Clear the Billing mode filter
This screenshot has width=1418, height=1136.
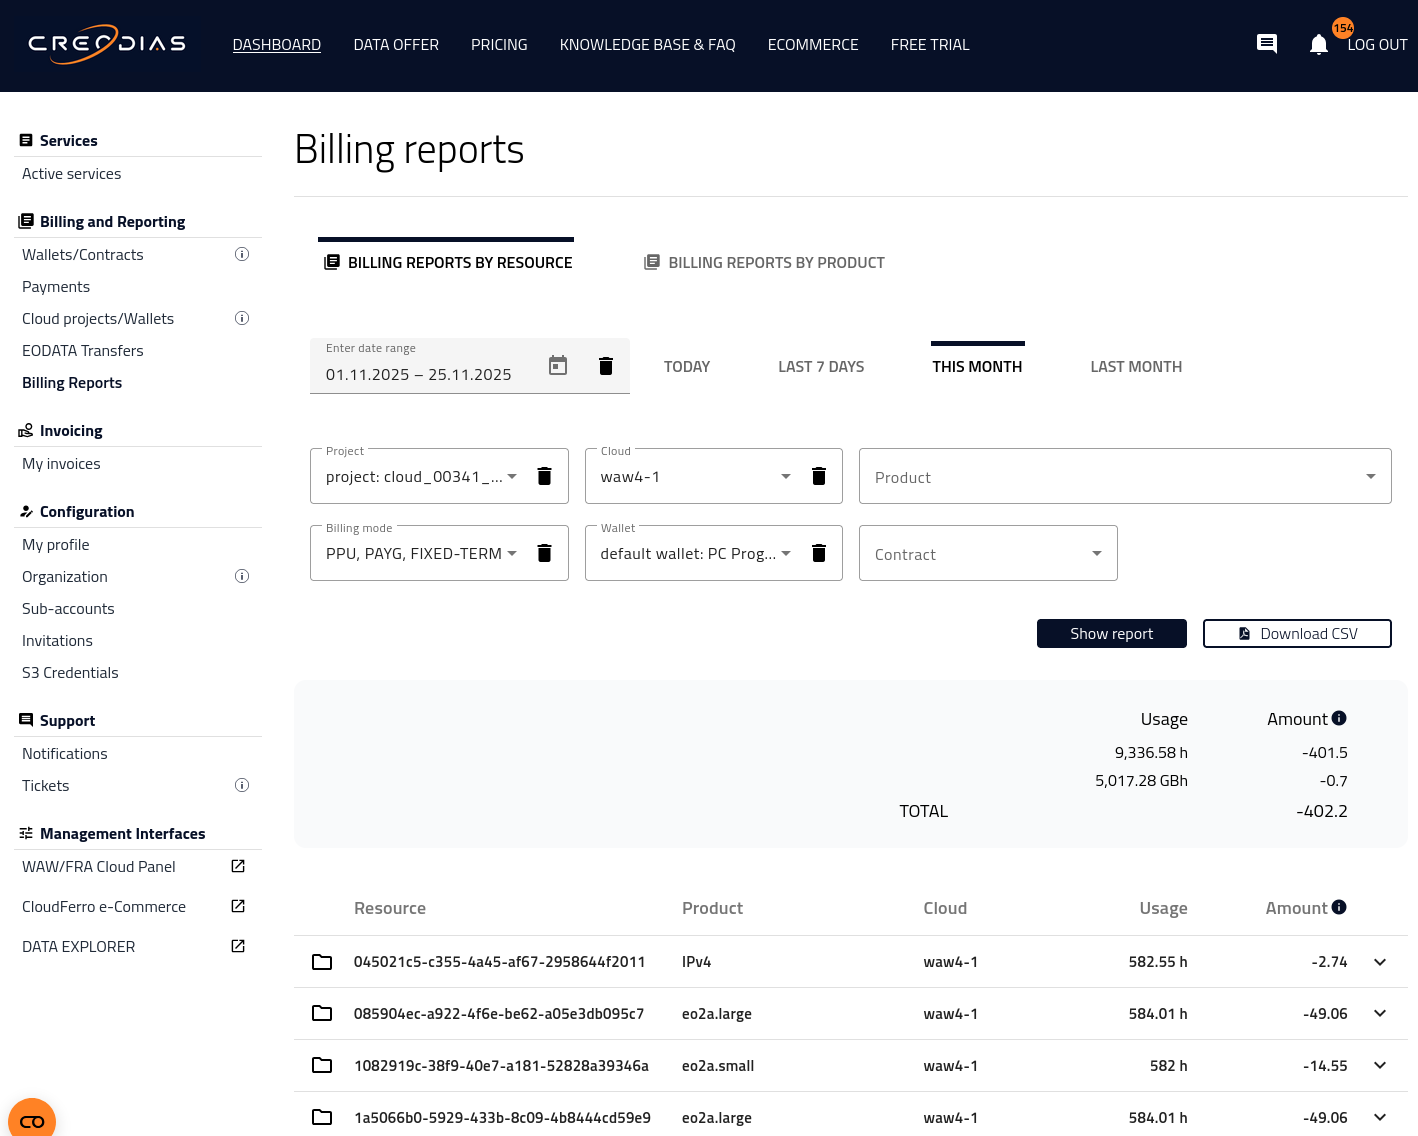[544, 553]
